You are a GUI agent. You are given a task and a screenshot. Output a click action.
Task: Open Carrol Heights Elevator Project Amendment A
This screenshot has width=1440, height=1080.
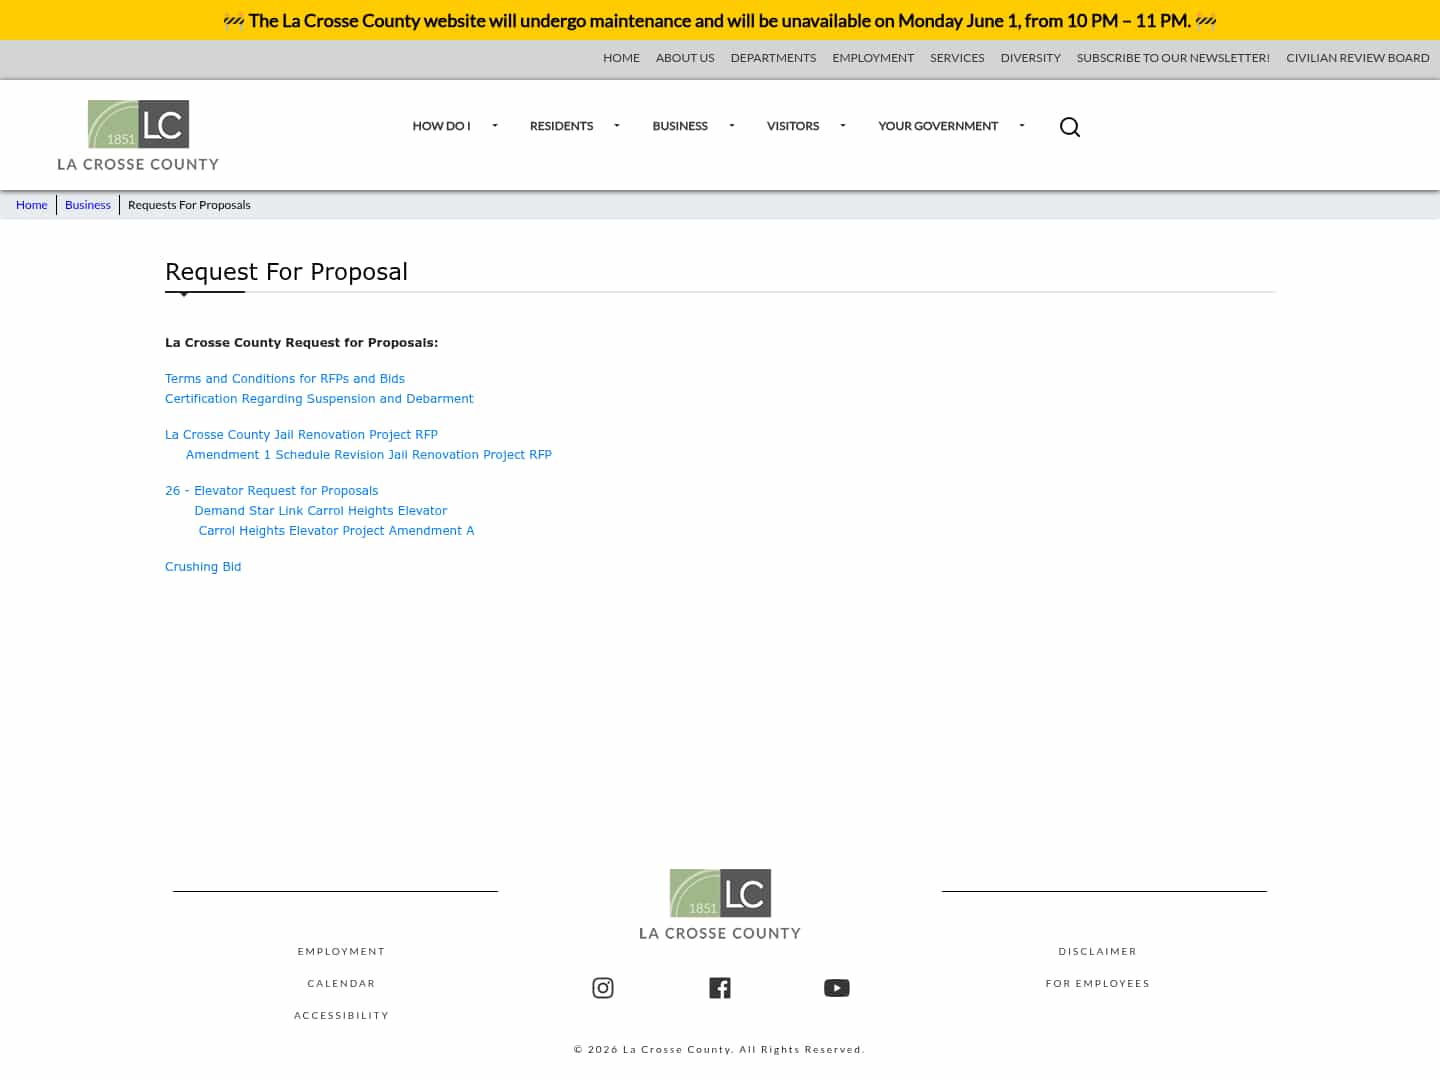click(x=336, y=531)
